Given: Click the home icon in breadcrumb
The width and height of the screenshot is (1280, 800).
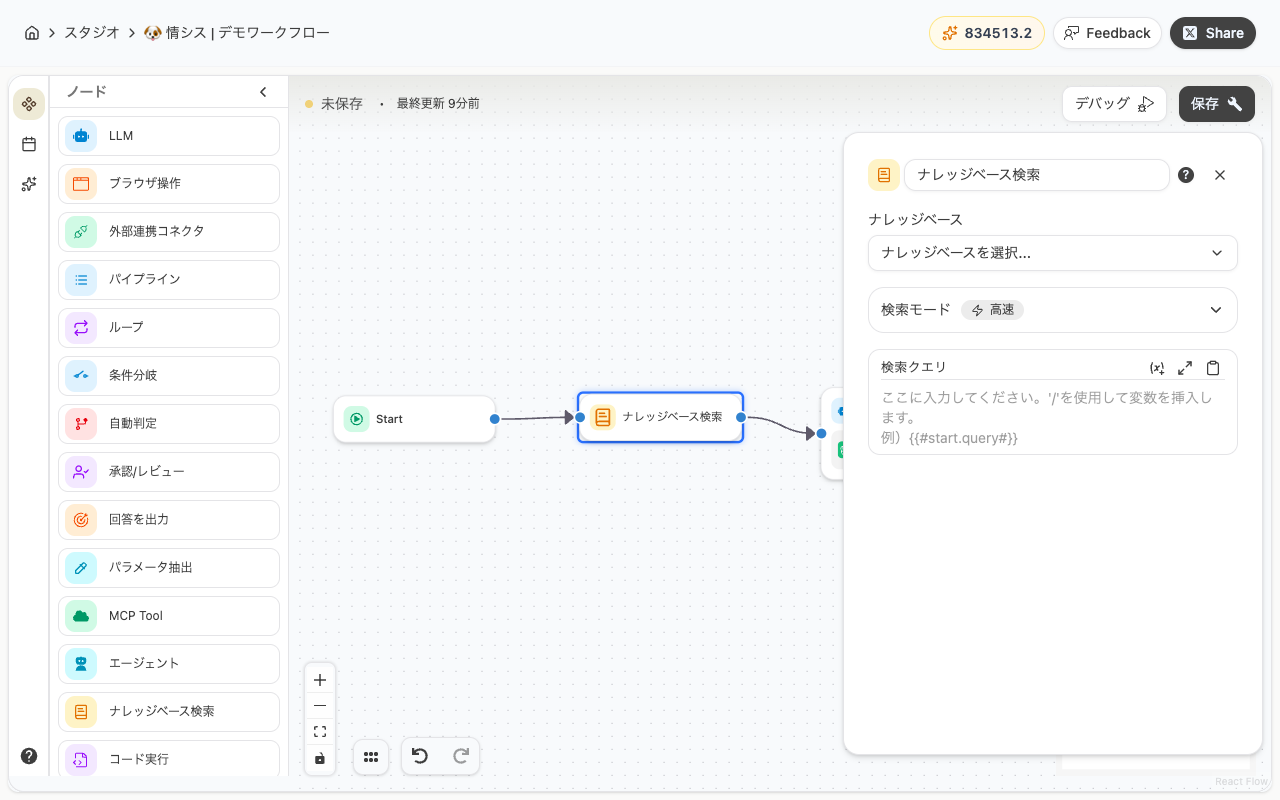Looking at the screenshot, I should [x=32, y=33].
